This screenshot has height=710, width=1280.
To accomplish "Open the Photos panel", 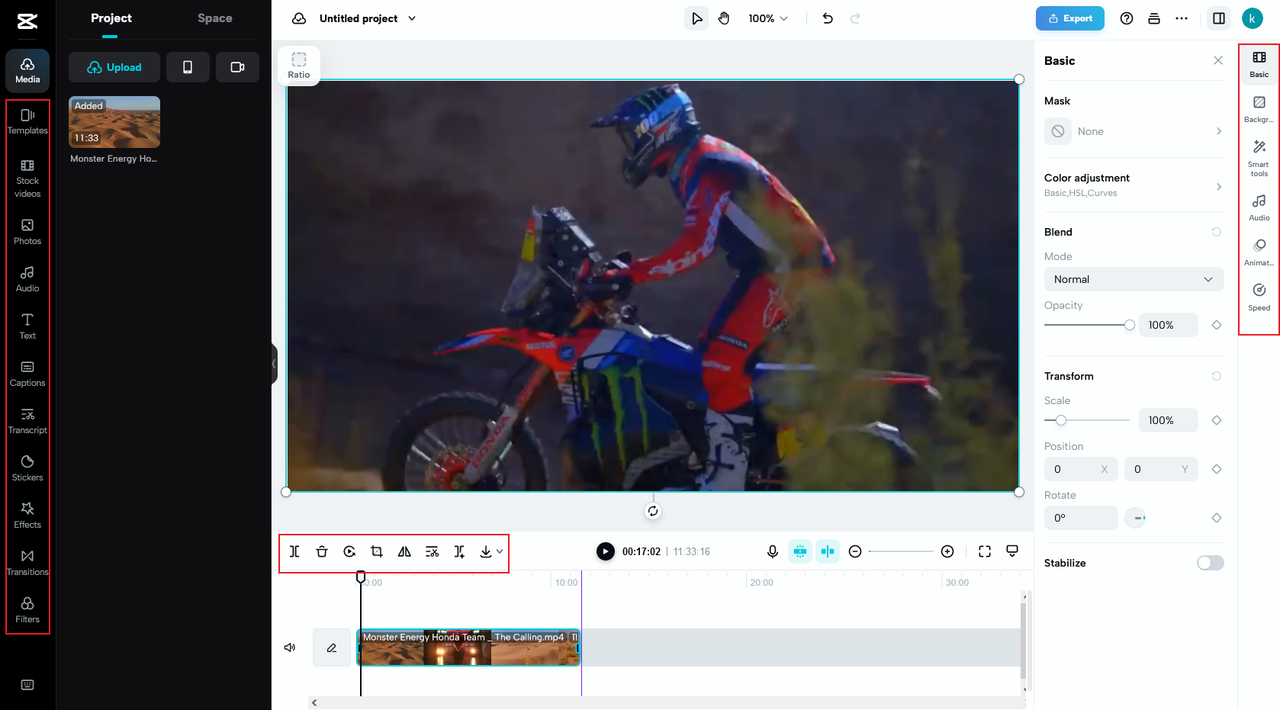I will (27, 232).
